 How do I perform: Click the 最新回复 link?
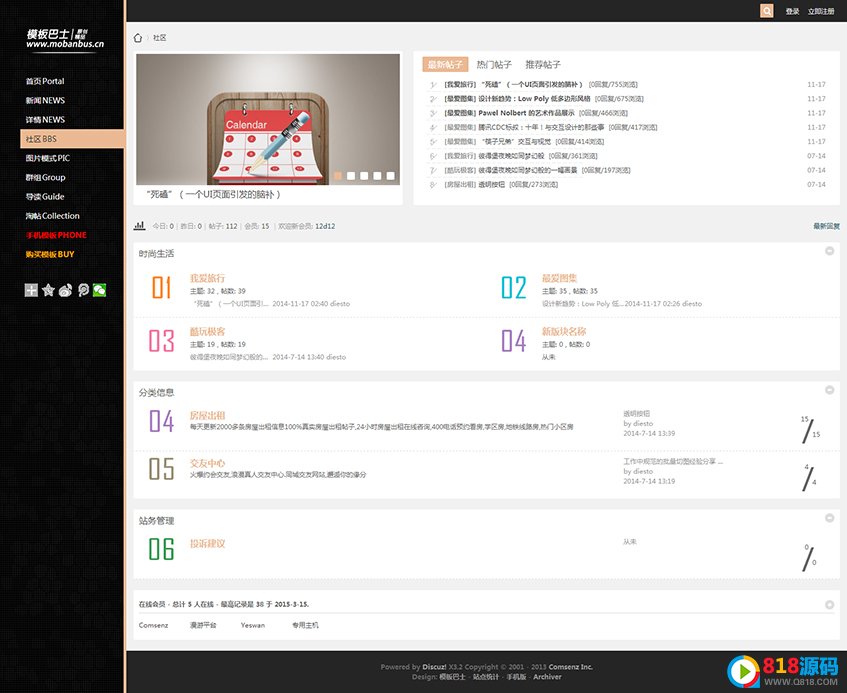pos(826,226)
